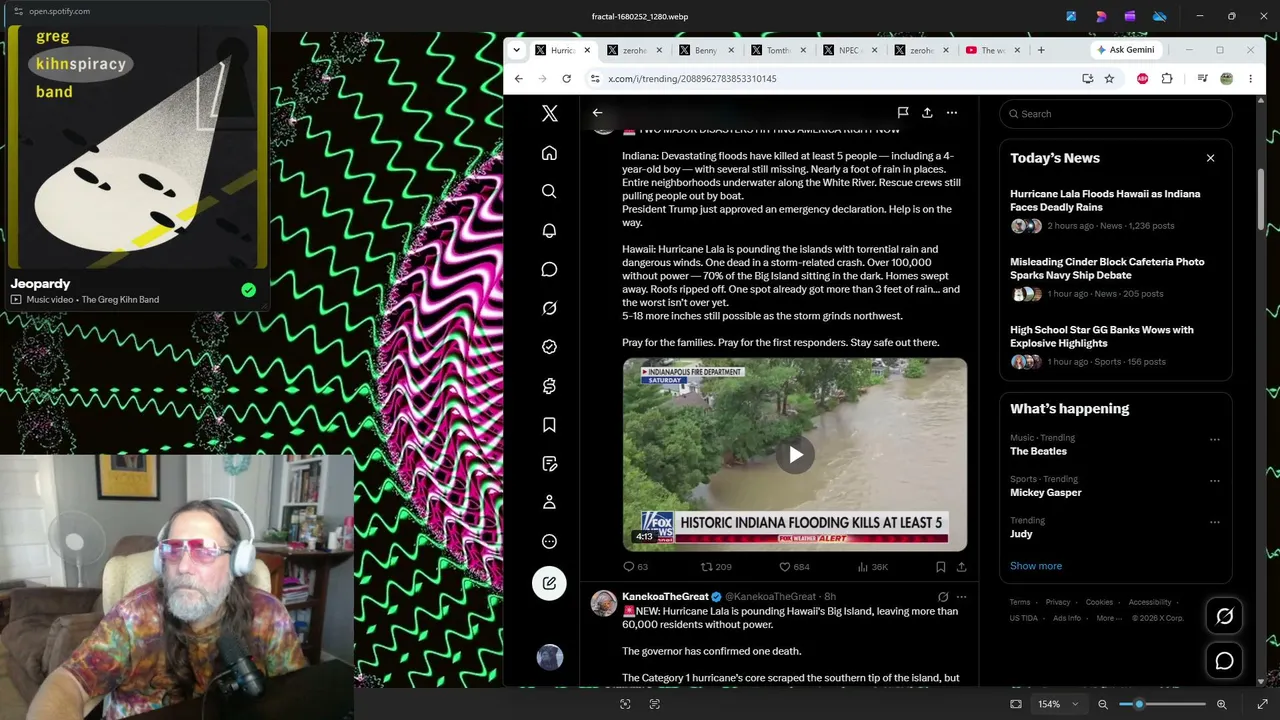Image resolution: width=1280 pixels, height=720 pixels.
Task: Go to X home via house icon
Action: [549, 153]
